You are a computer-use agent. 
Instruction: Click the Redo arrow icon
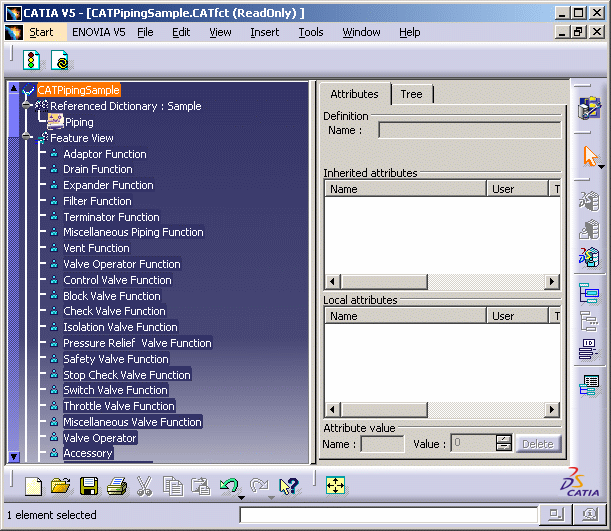259,485
